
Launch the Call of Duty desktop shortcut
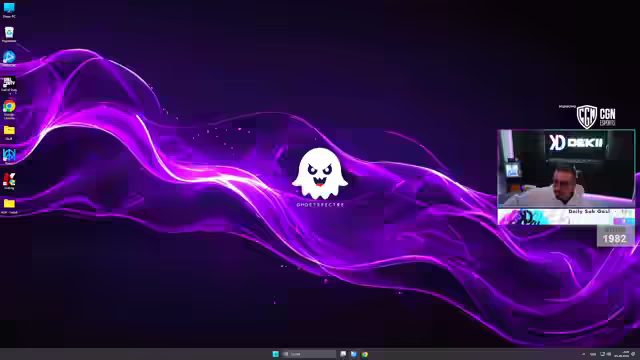click(x=9, y=84)
